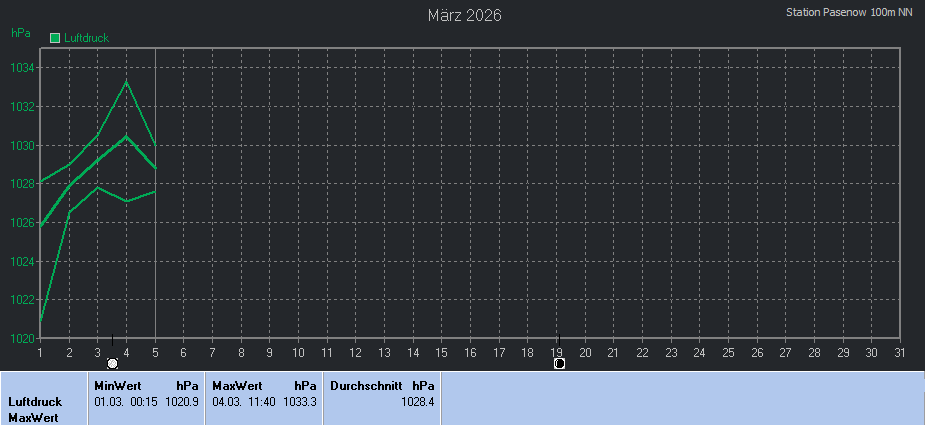925x425 pixels.
Task: Click the pressure peak at day 4
Action: 126,81
